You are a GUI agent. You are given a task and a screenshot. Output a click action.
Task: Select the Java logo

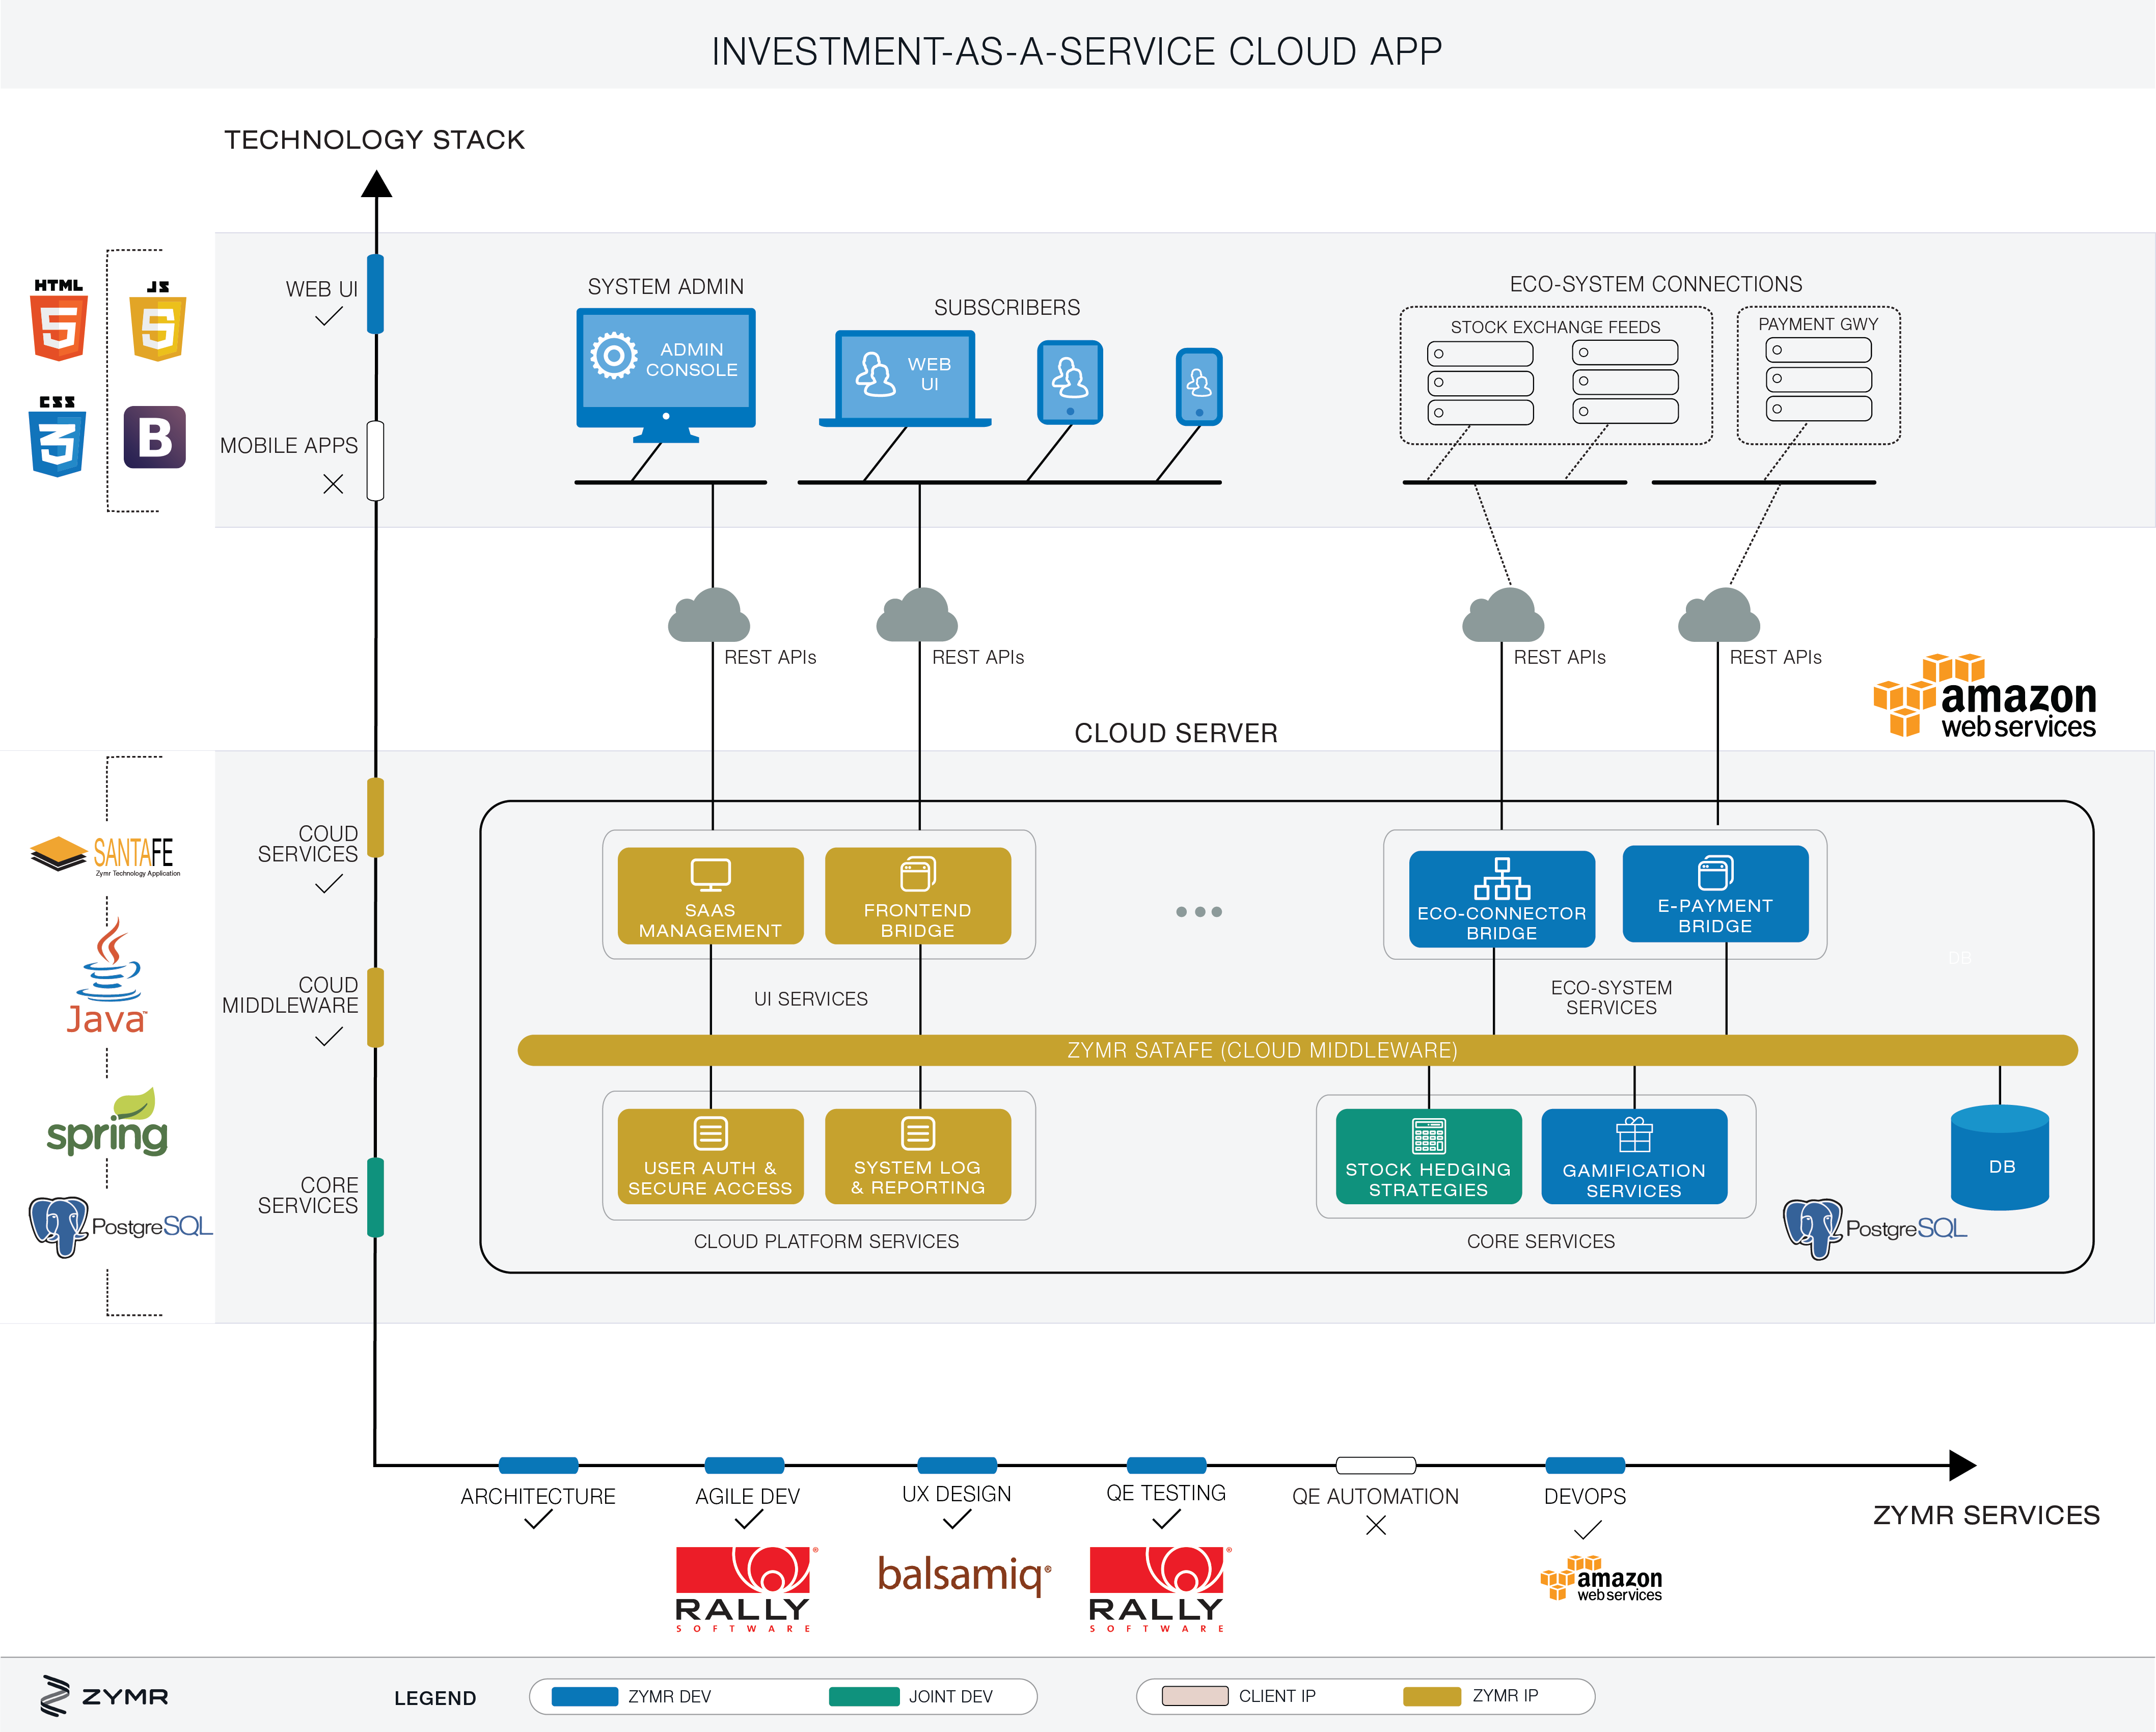pos(107,975)
